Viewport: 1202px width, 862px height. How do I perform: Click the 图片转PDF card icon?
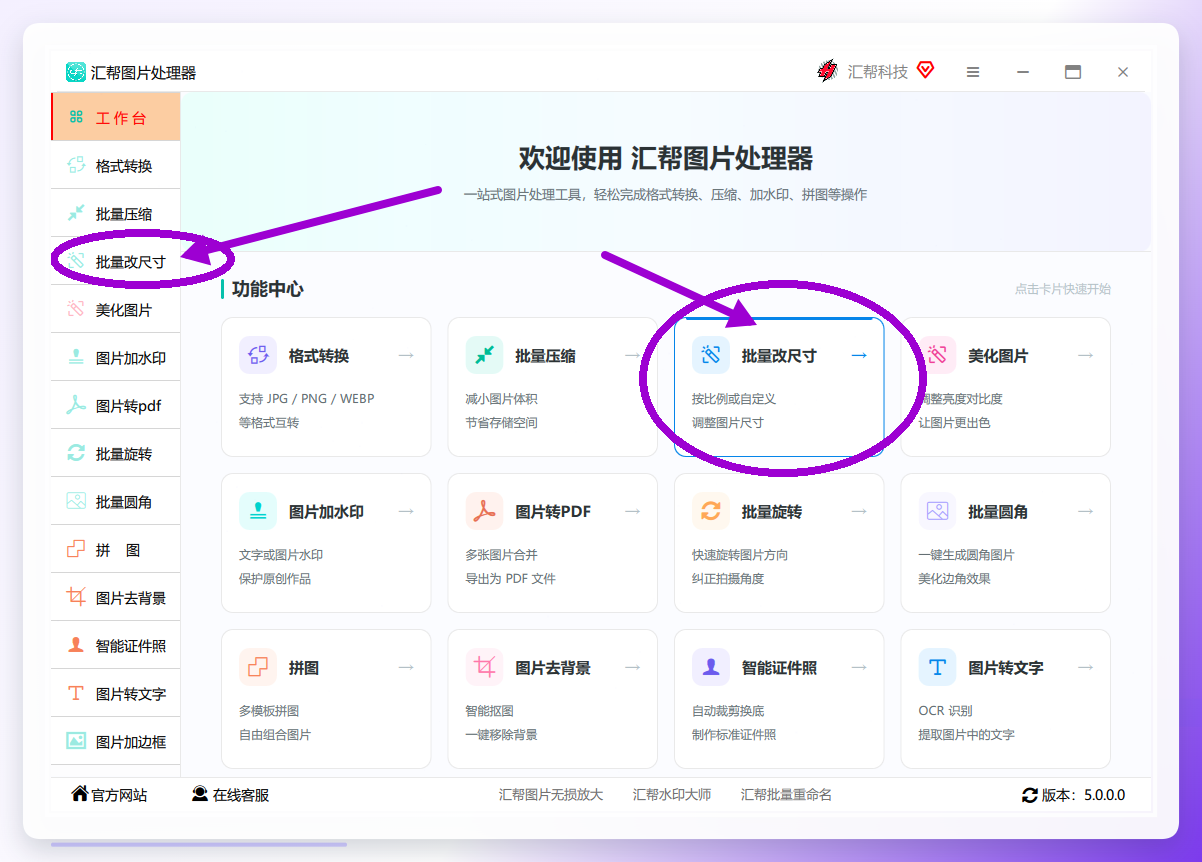pyautogui.click(x=484, y=511)
